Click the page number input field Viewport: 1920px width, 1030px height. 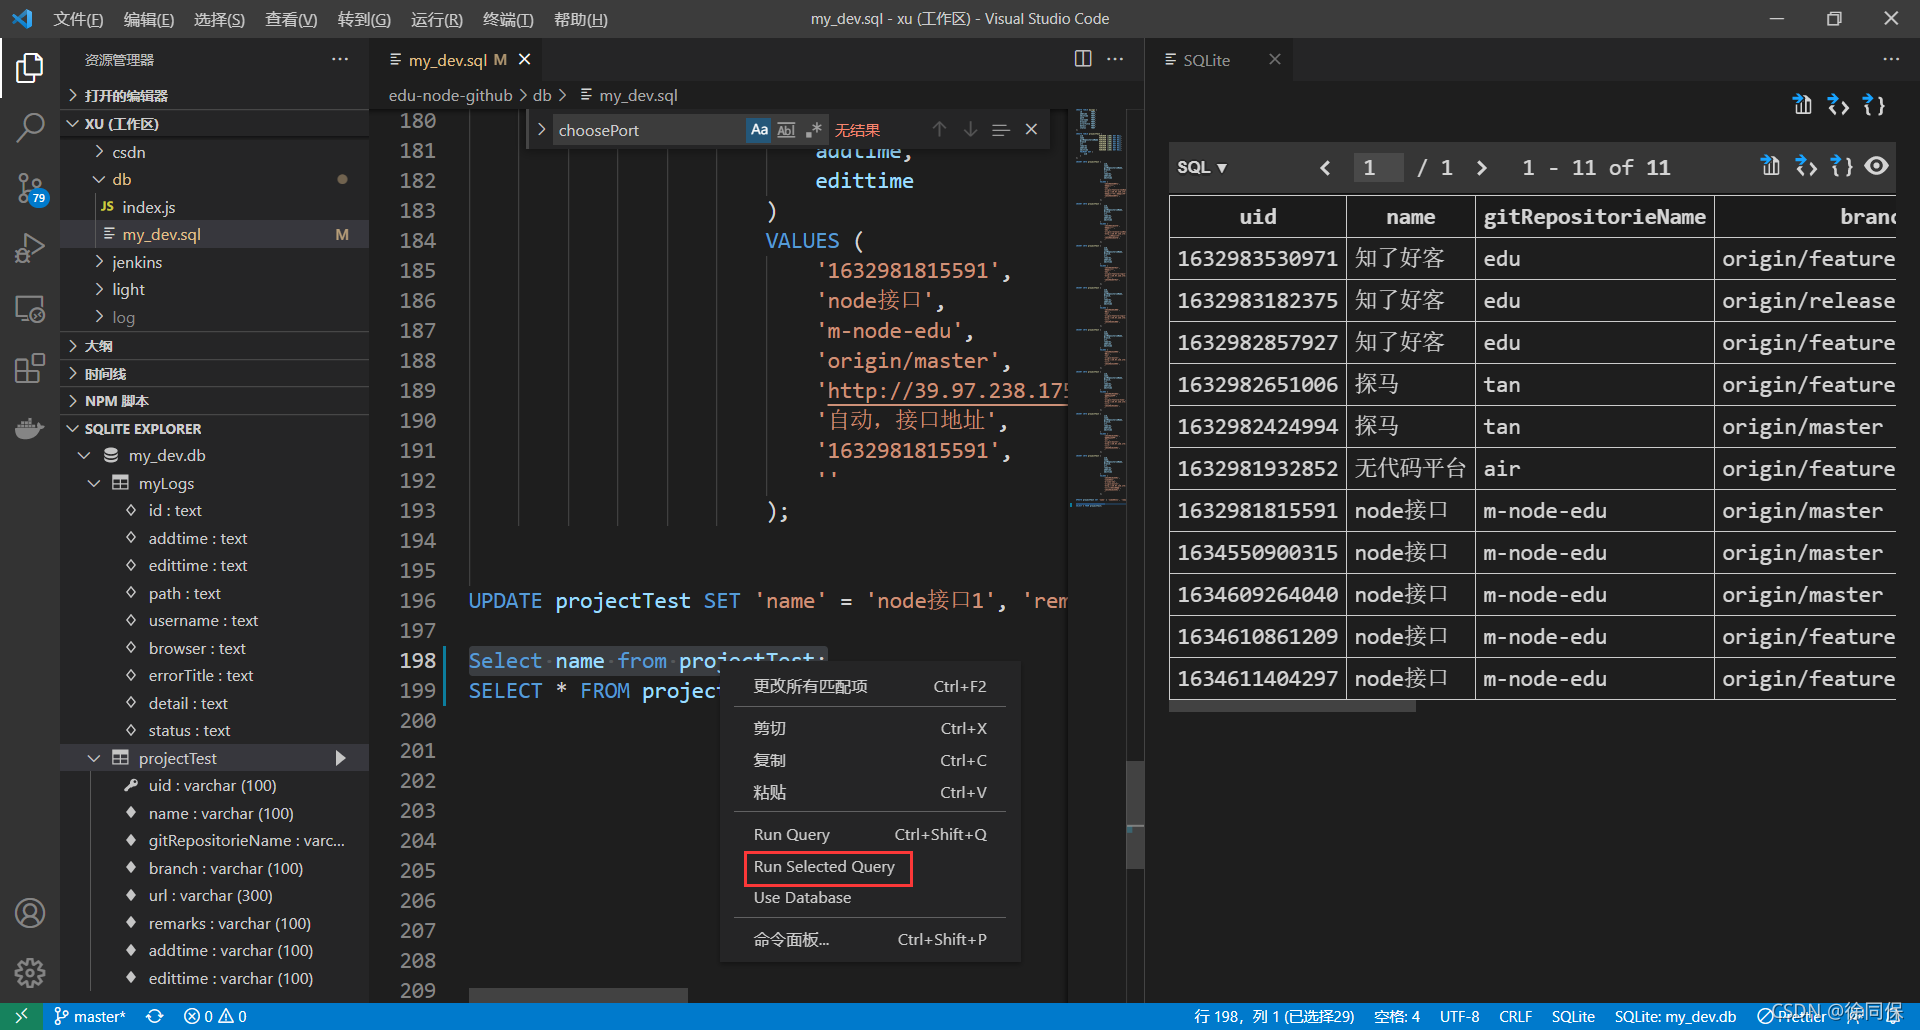1378,167
